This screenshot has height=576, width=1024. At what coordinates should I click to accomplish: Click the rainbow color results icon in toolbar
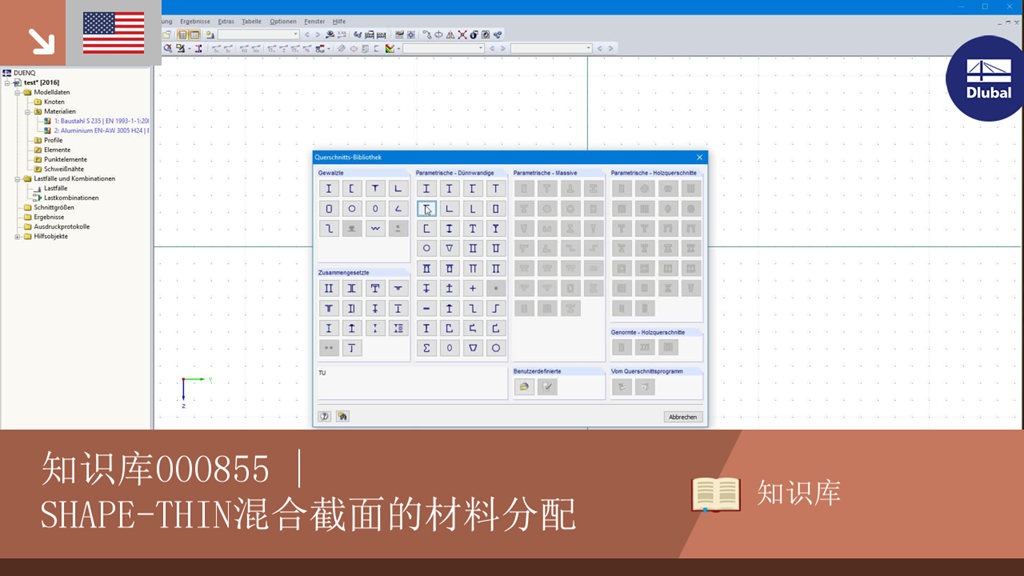(x=390, y=48)
